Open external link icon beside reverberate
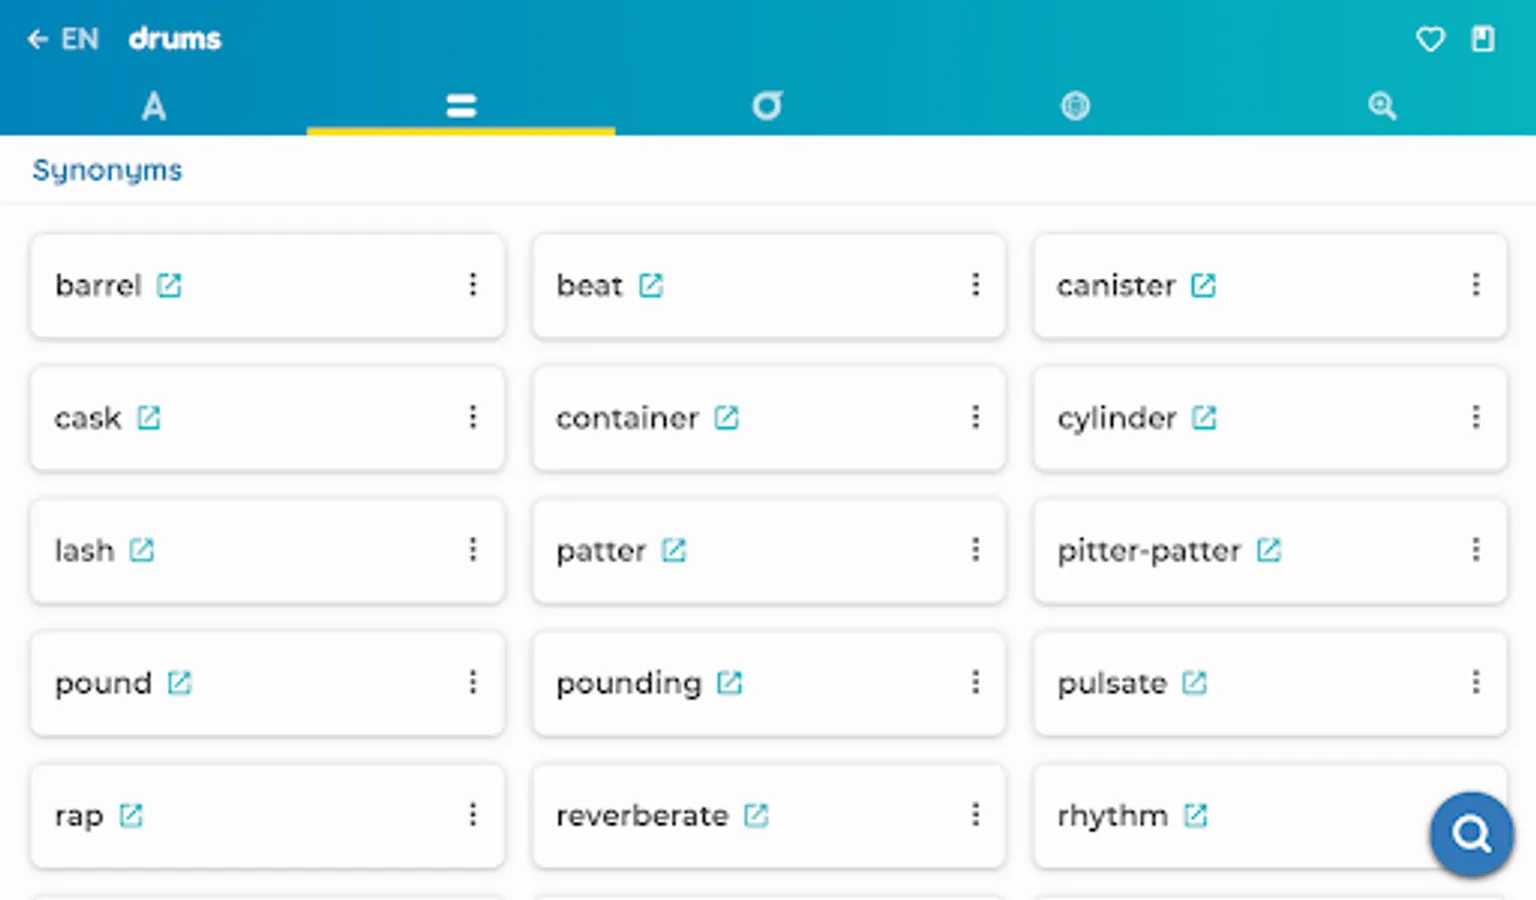The height and width of the screenshot is (900, 1536). click(756, 816)
